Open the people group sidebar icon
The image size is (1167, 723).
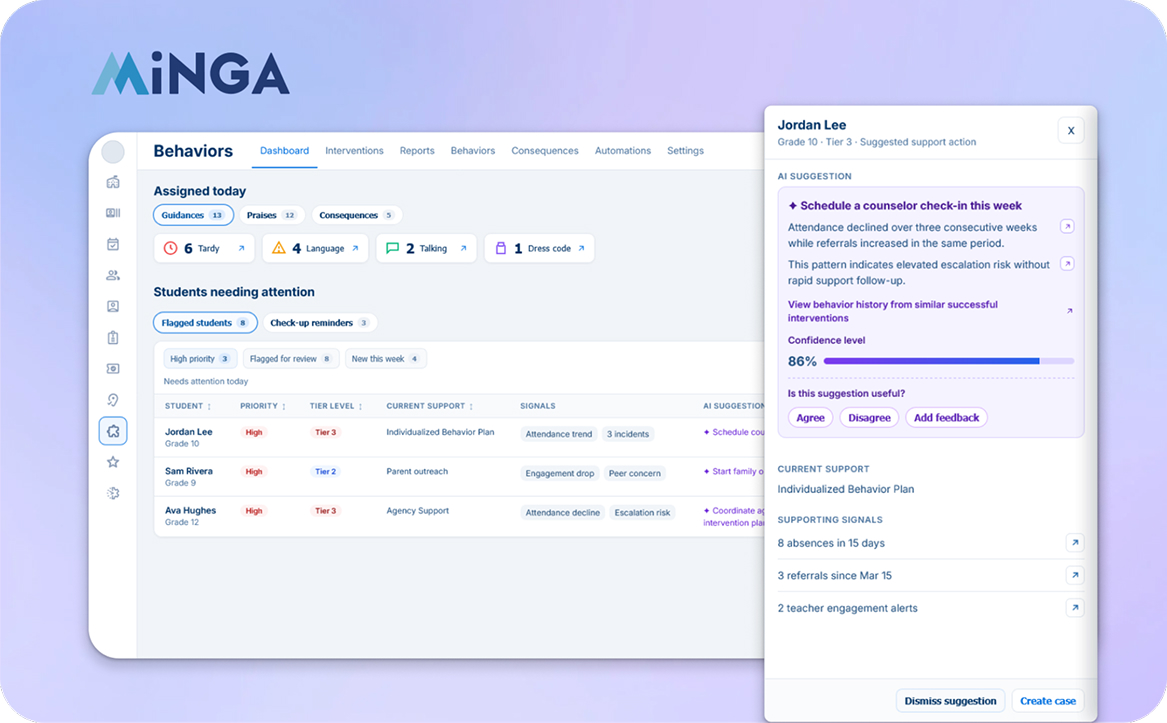pos(113,275)
